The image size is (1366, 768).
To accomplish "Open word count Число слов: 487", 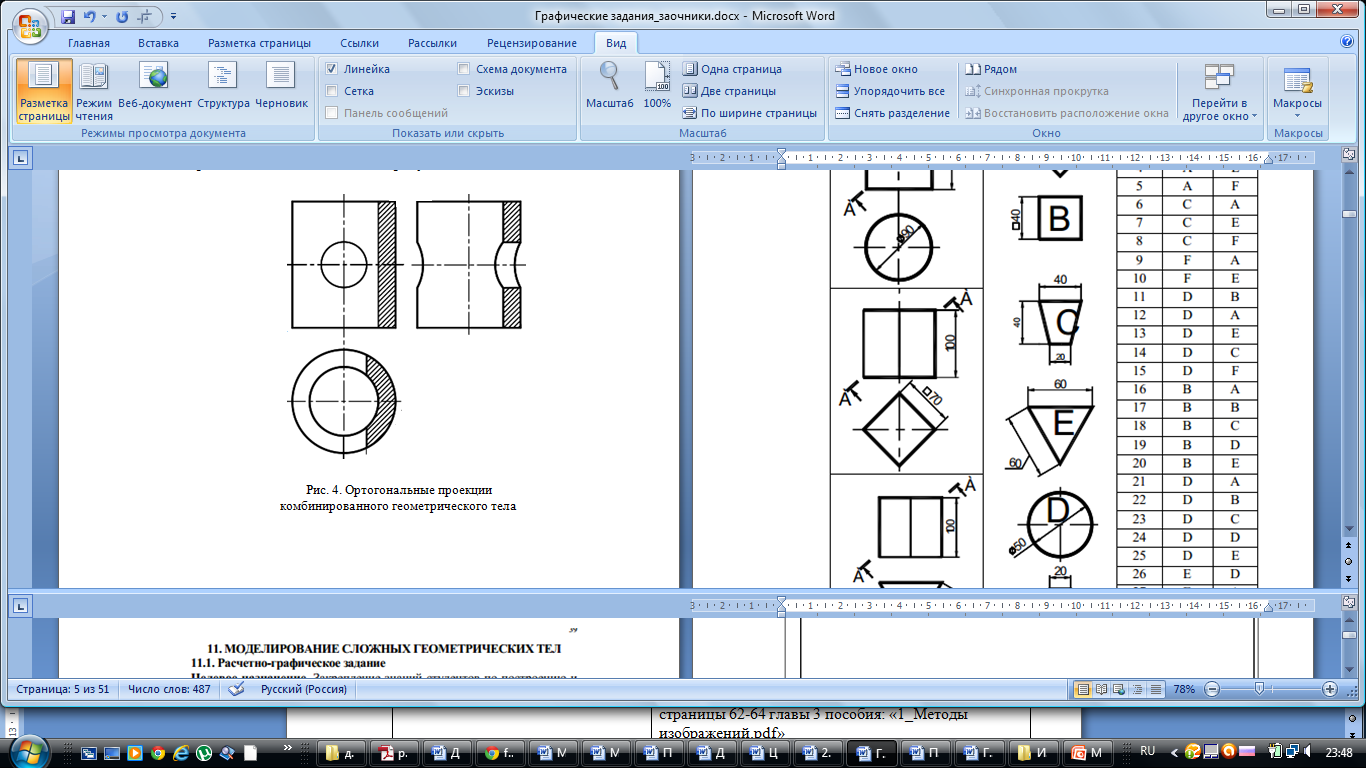I will pos(169,689).
